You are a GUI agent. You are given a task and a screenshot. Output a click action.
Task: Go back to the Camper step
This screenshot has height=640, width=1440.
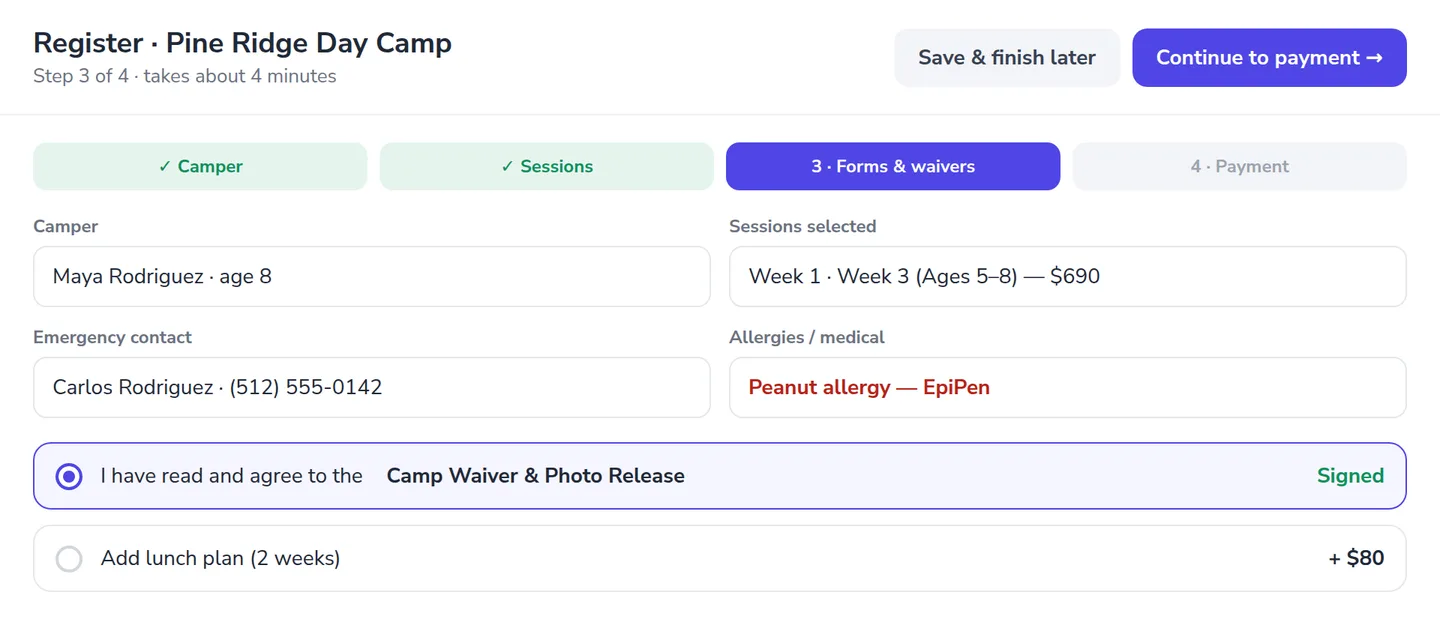(x=200, y=166)
